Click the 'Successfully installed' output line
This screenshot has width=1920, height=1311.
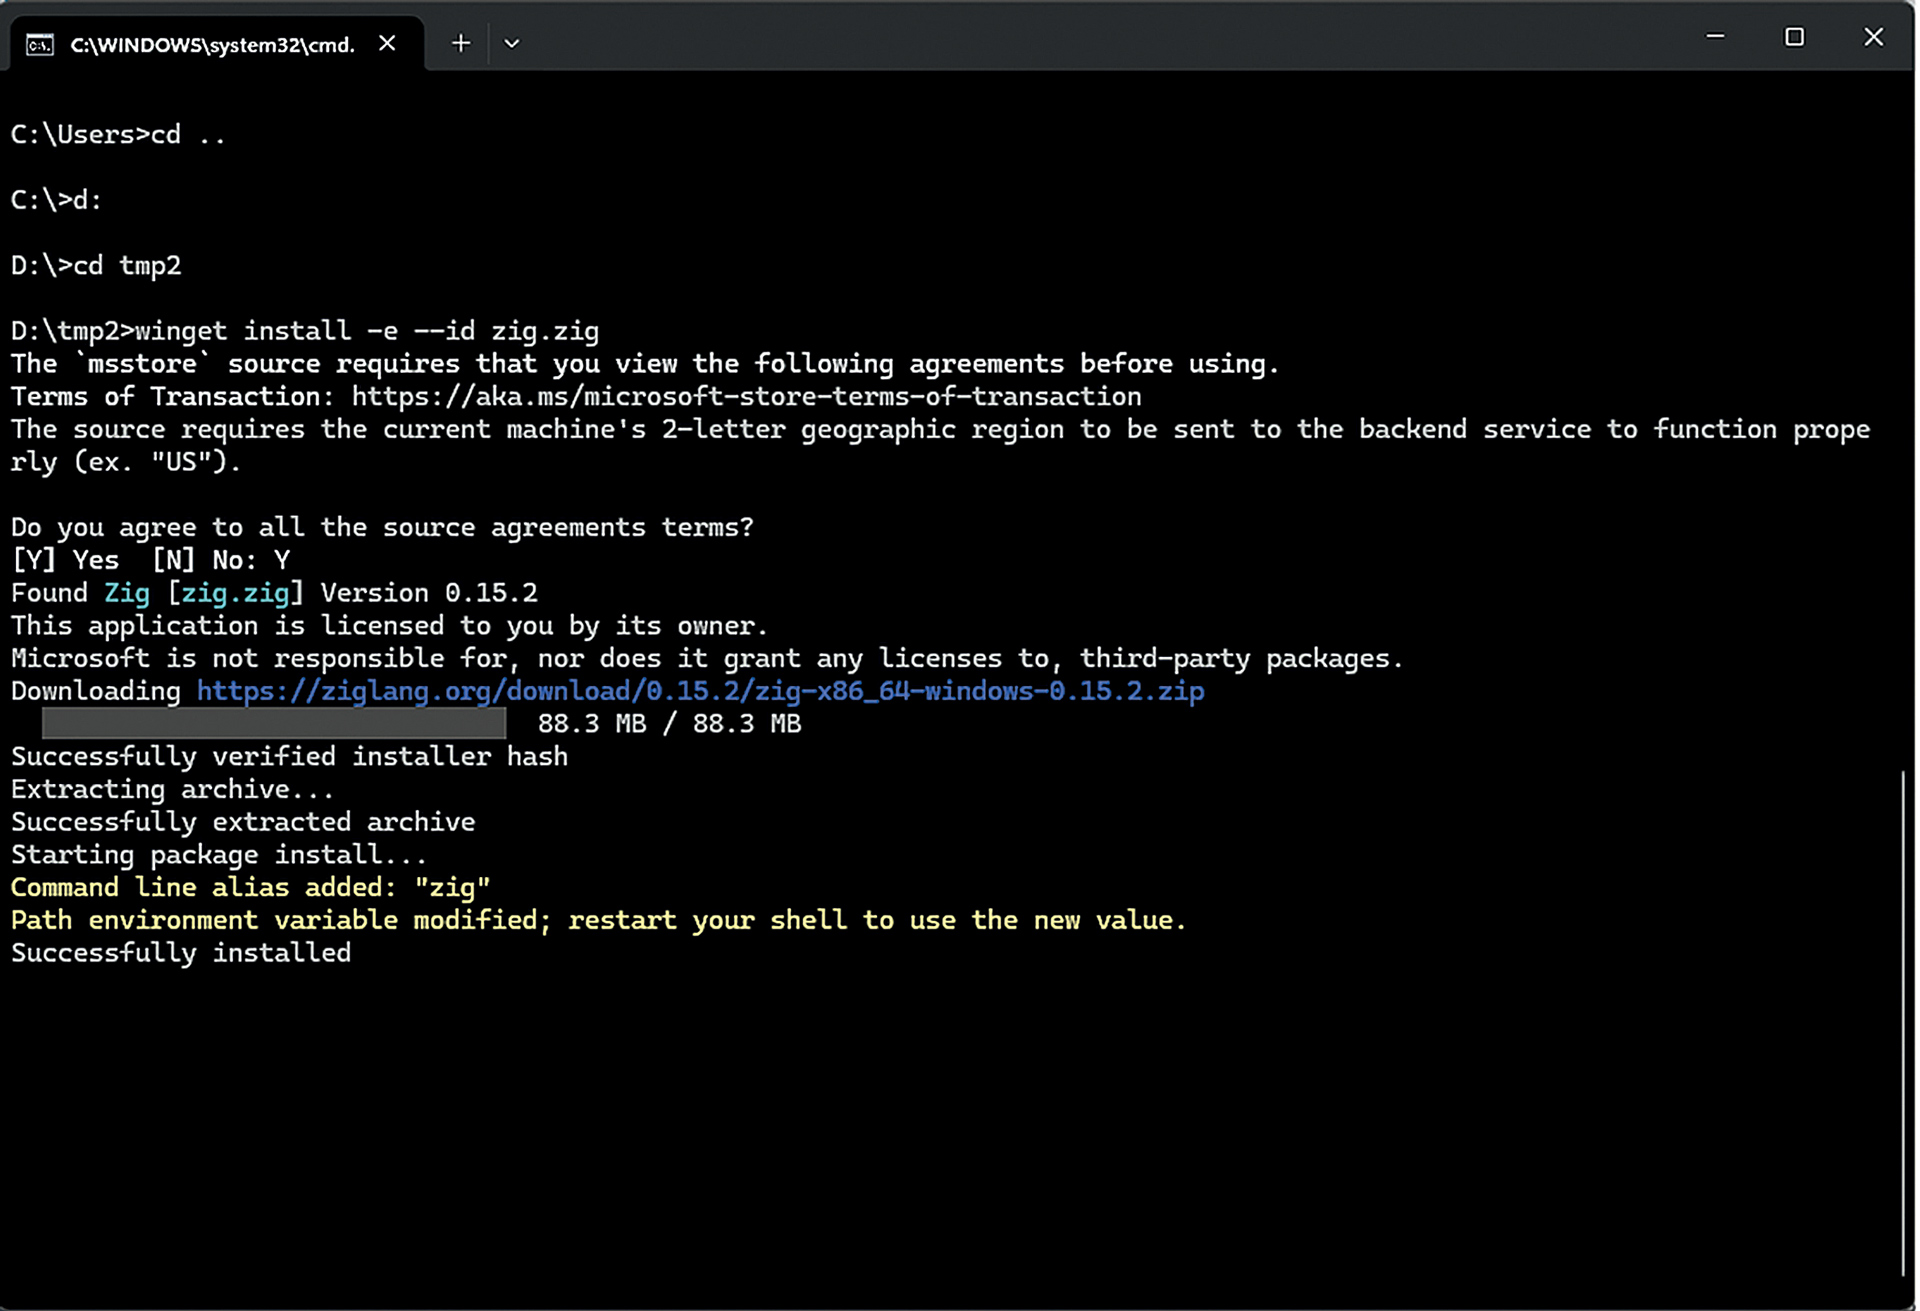(x=181, y=953)
